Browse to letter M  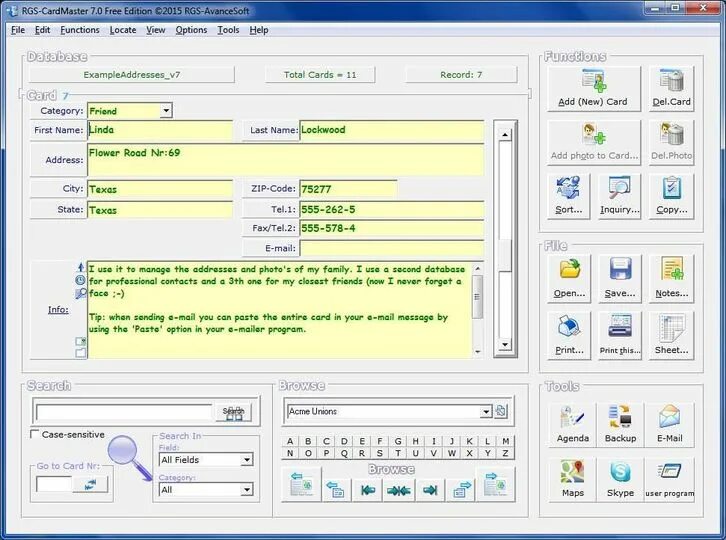click(x=506, y=441)
